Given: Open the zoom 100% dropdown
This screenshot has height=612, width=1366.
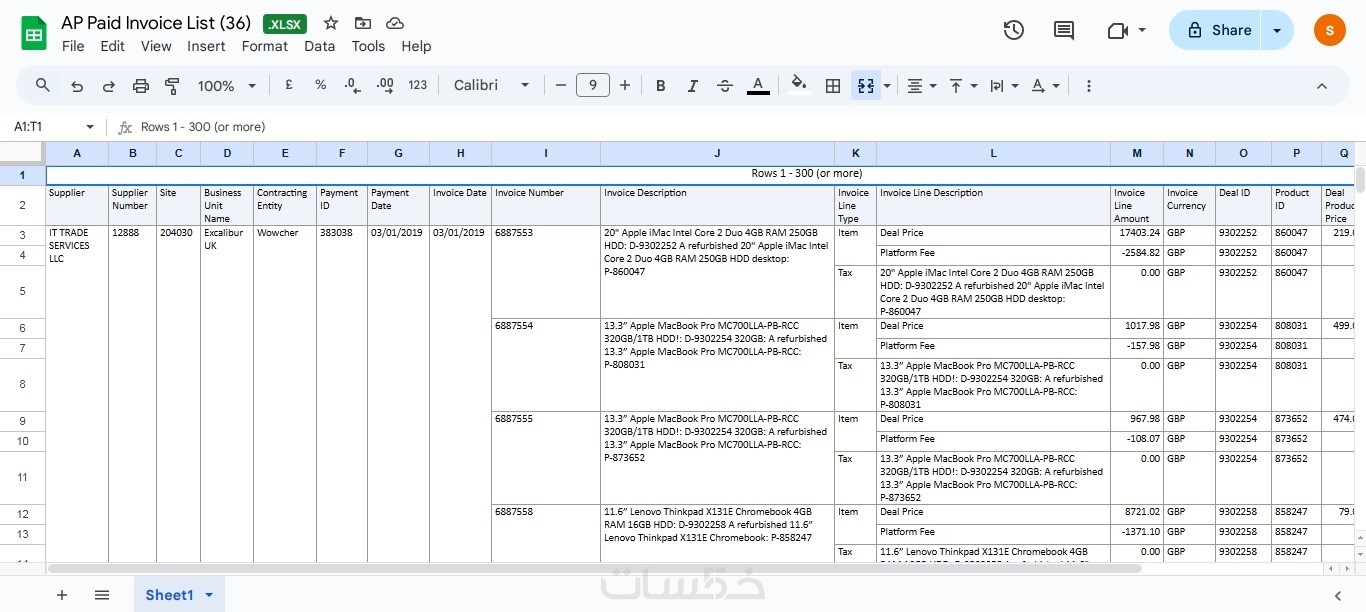Looking at the screenshot, I should point(227,86).
